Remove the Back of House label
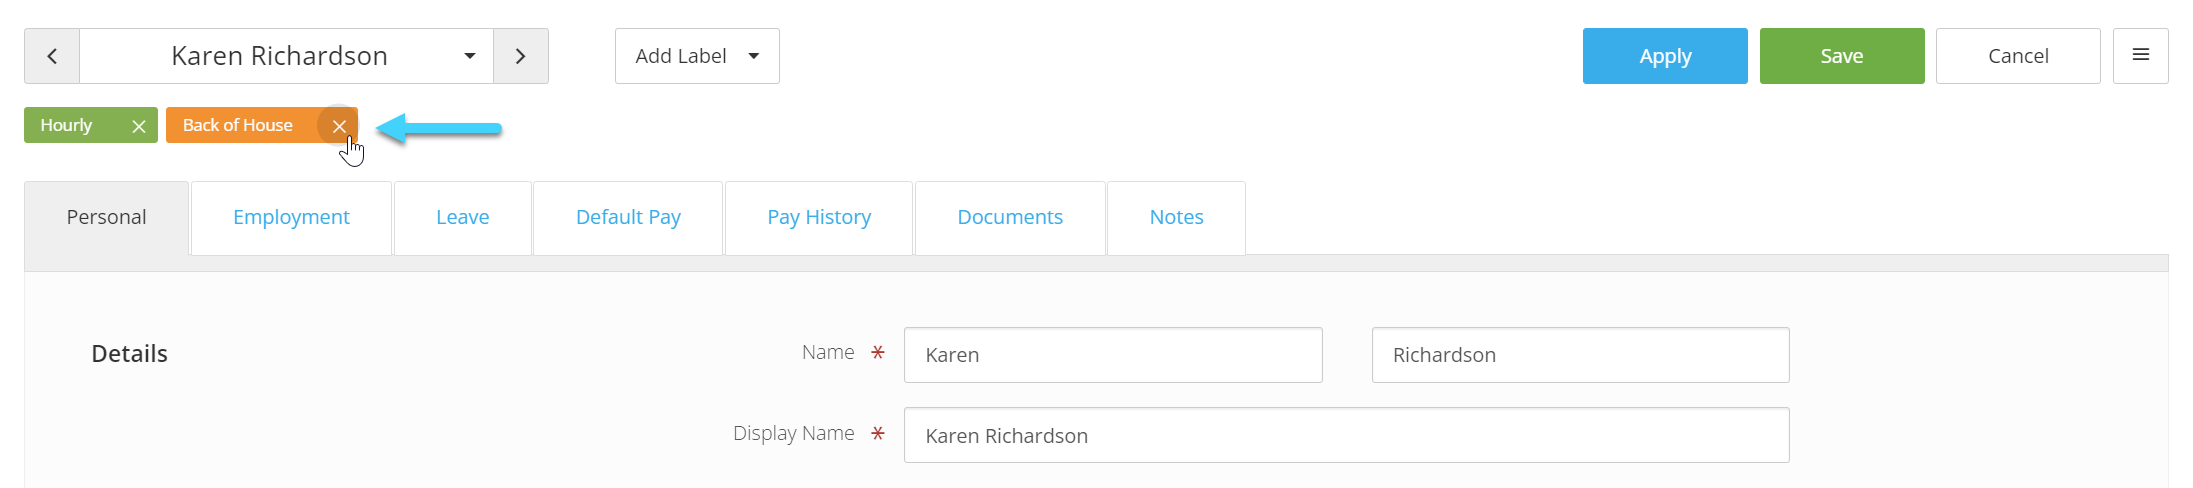Screen dimensions: 2193x488 pos(339,126)
